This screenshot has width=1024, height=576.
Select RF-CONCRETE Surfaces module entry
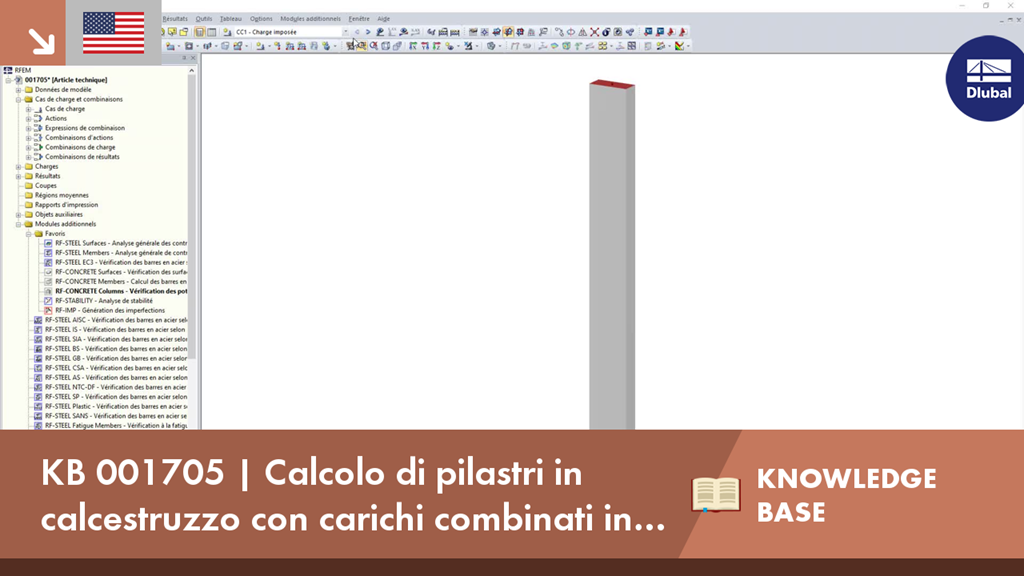(121, 272)
